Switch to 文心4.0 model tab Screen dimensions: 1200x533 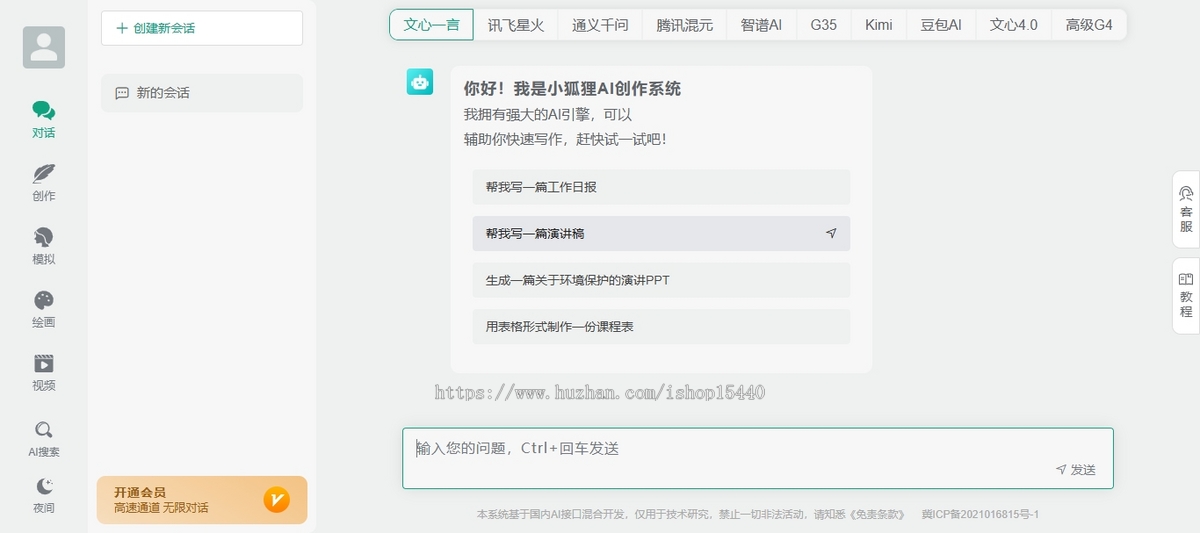pos(1014,25)
